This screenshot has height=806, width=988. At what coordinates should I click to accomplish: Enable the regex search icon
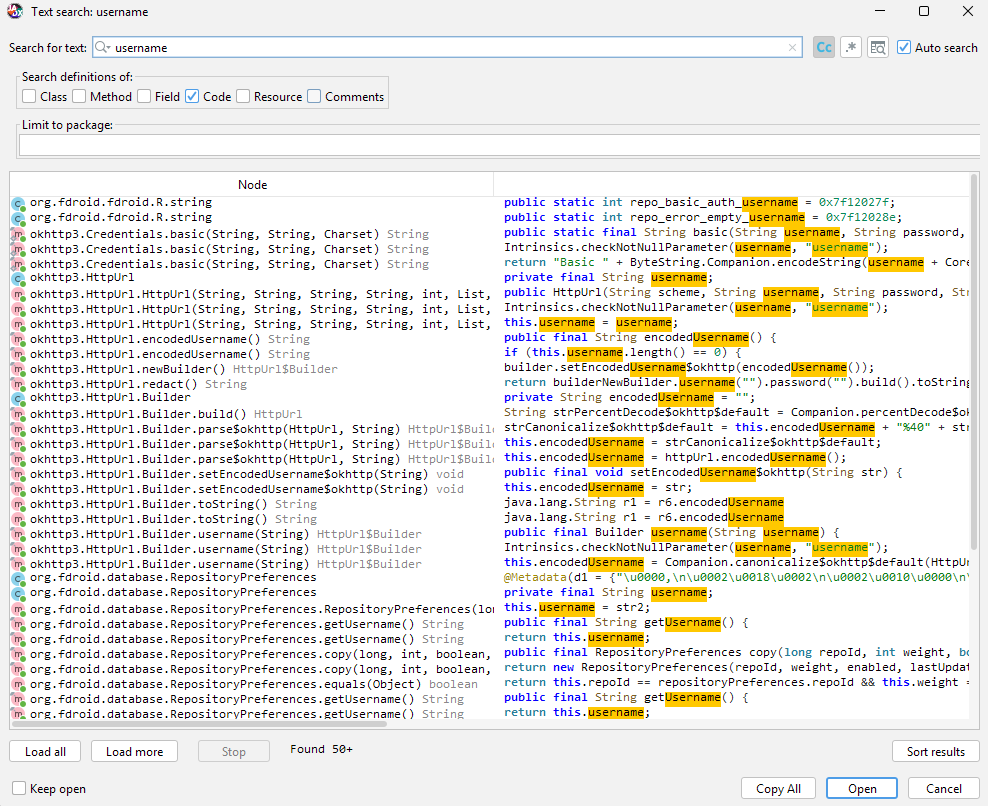pyautogui.click(x=851, y=47)
